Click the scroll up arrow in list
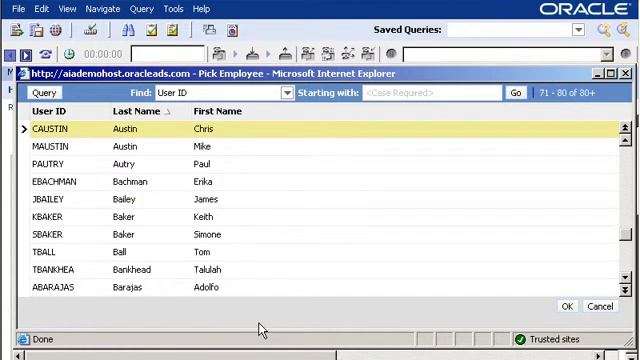The image size is (640, 360). point(625,140)
